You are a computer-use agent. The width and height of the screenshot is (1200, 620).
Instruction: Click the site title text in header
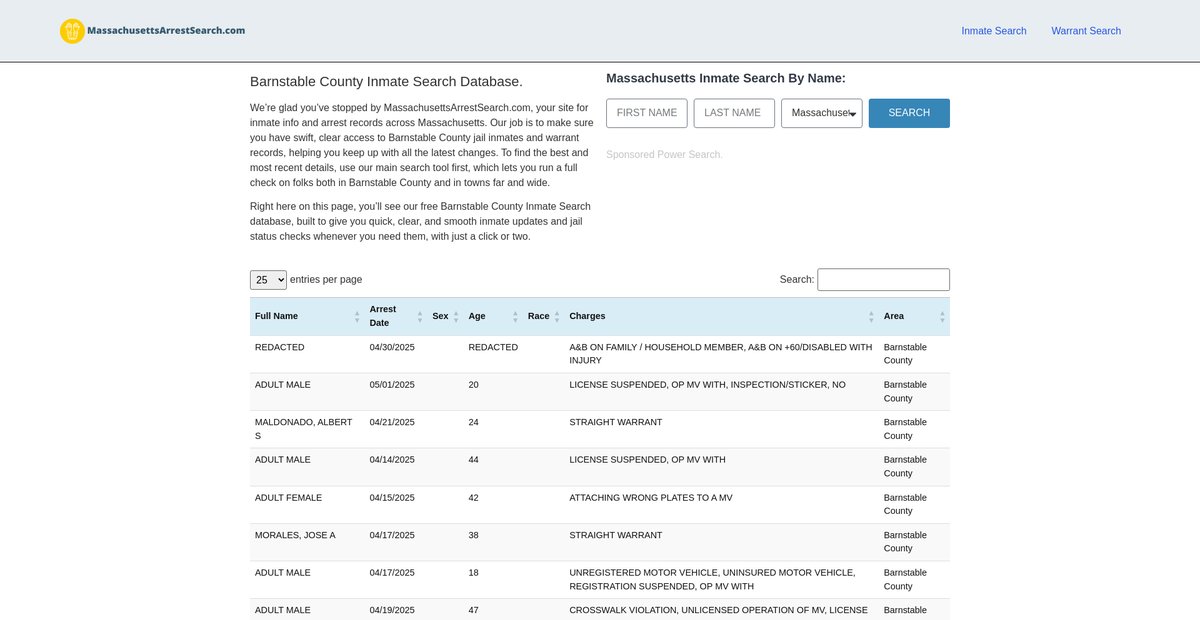166,31
